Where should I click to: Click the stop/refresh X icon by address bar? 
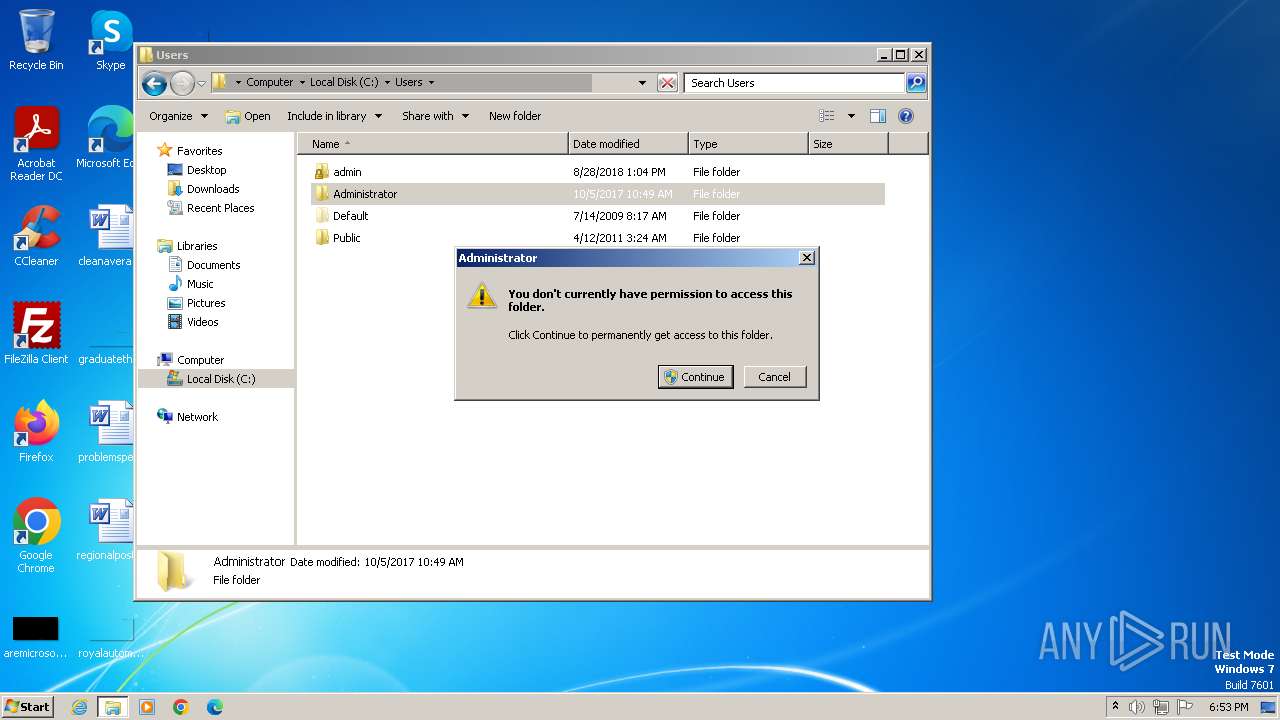click(x=667, y=83)
